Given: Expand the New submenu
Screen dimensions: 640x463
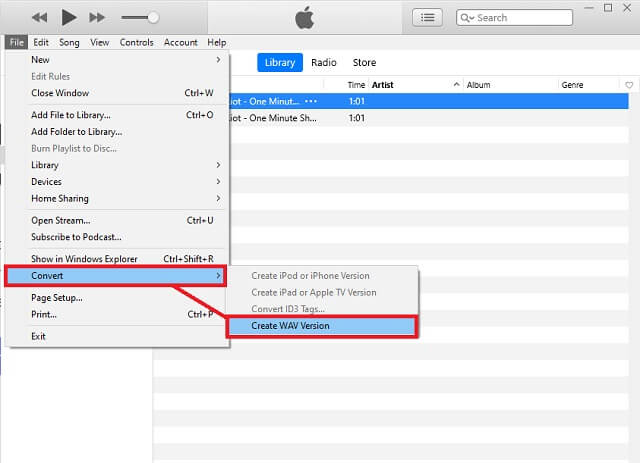Looking at the screenshot, I should click(x=118, y=60).
